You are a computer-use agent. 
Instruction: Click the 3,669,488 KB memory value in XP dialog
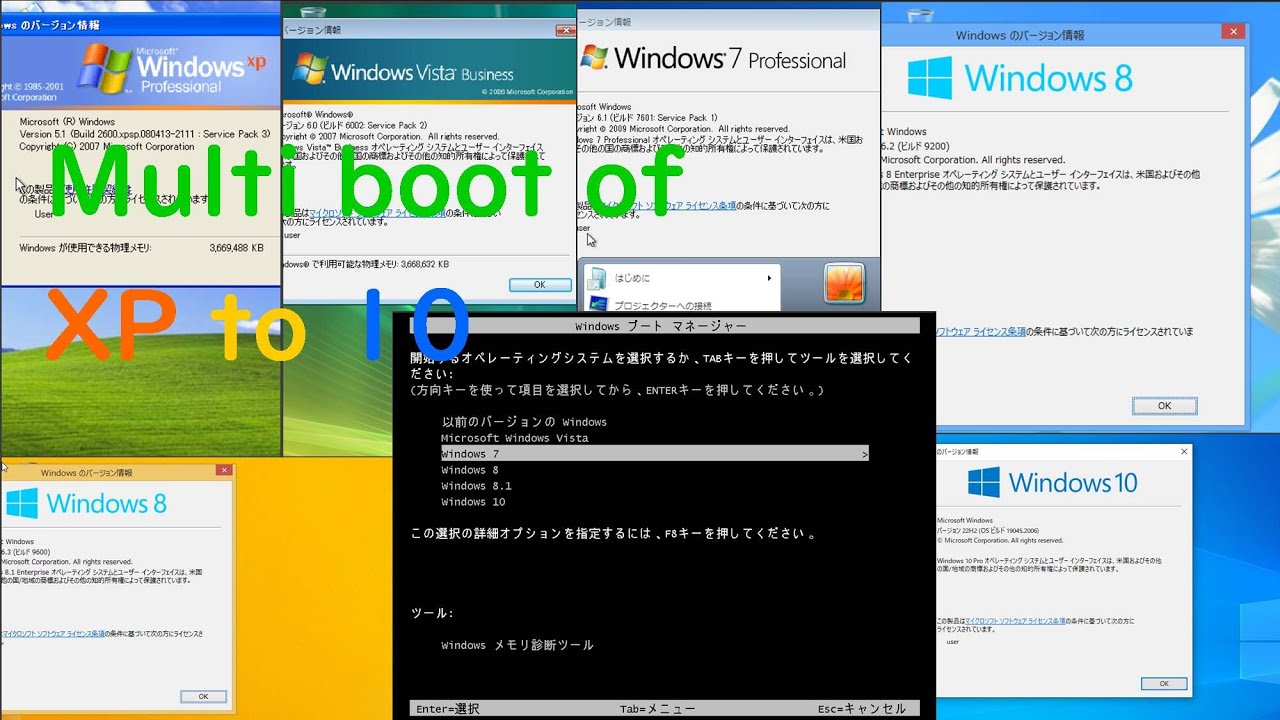[x=237, y=247]
